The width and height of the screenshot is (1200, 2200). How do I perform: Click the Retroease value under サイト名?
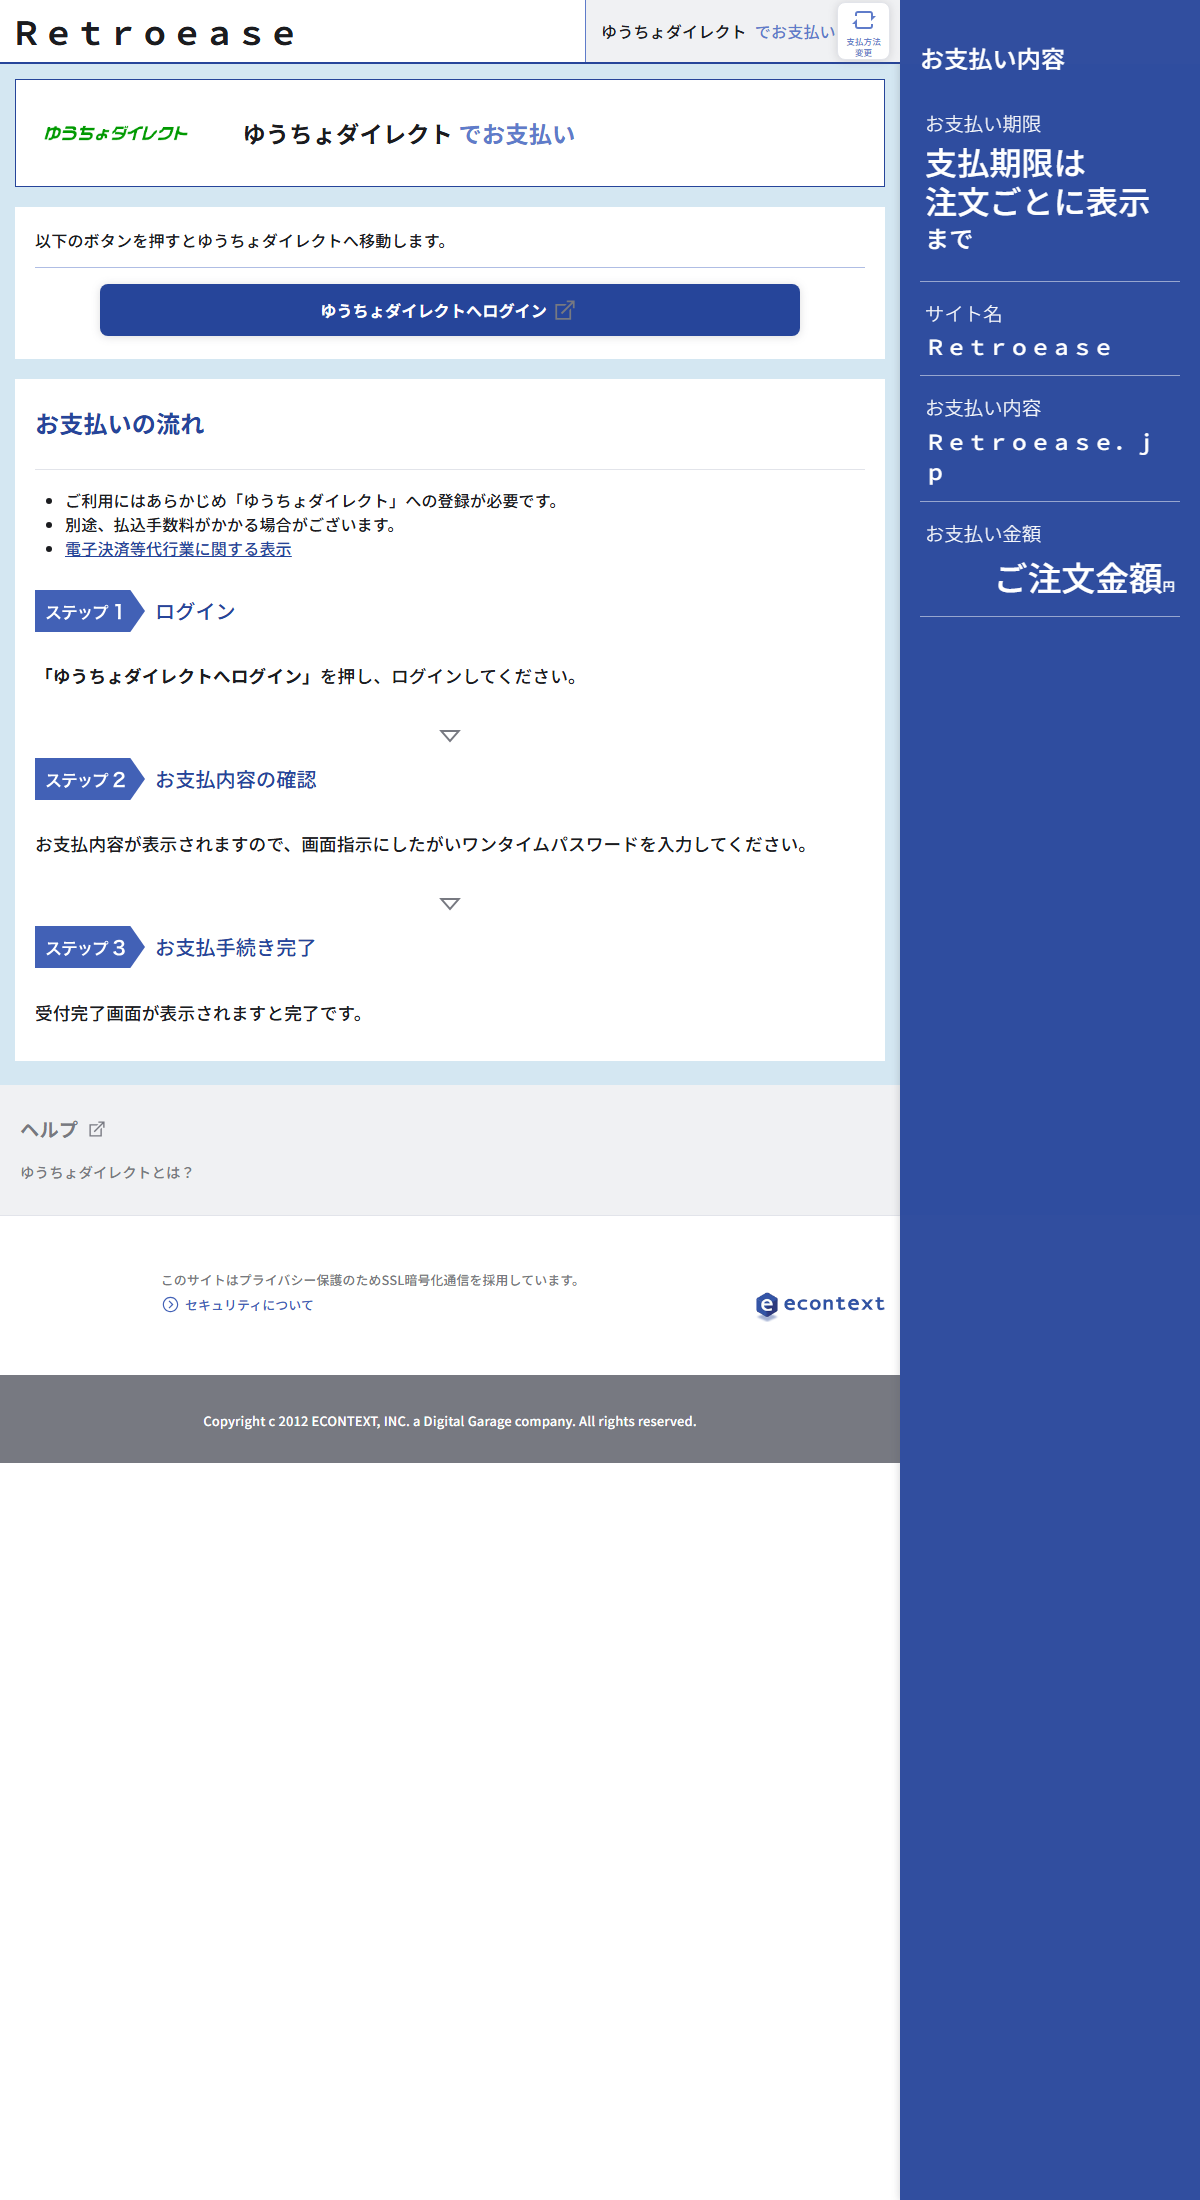(1020, 348)
